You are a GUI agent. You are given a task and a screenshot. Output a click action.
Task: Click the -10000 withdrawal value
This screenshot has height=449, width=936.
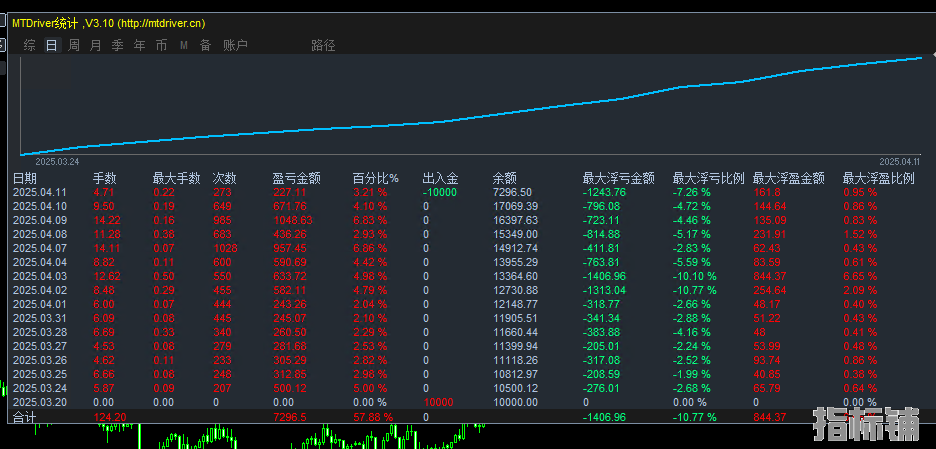440,192
